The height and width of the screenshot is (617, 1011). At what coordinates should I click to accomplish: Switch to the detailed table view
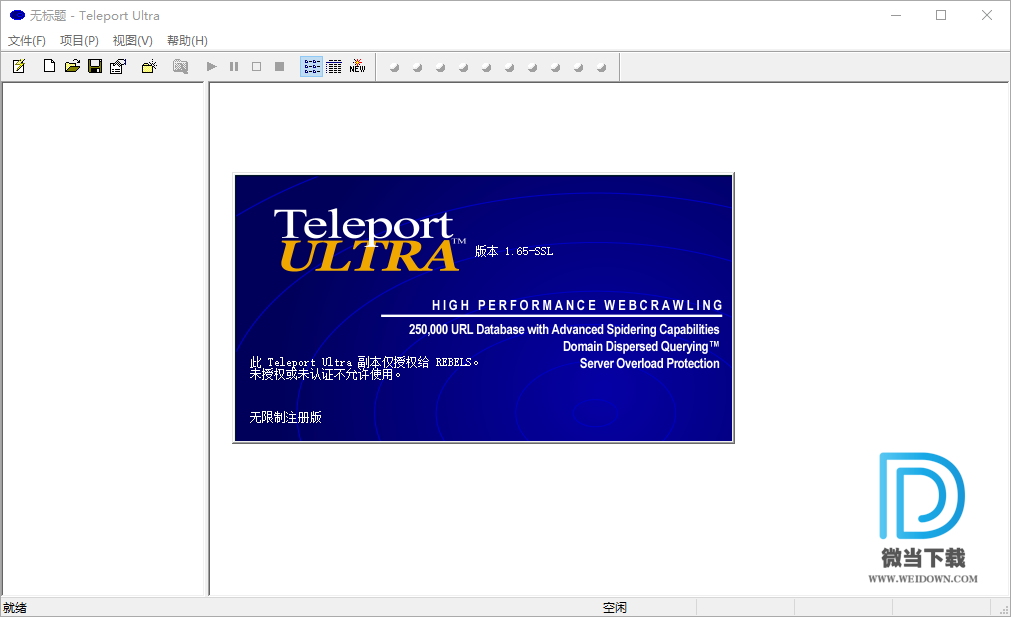click(334, 66)
